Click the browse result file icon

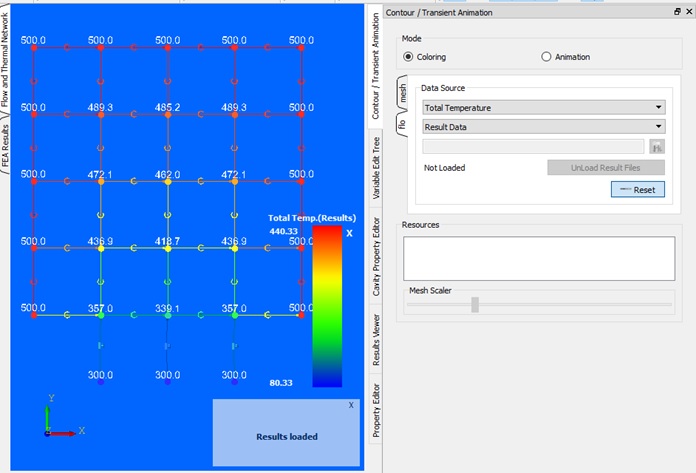[x=657, y=147]
